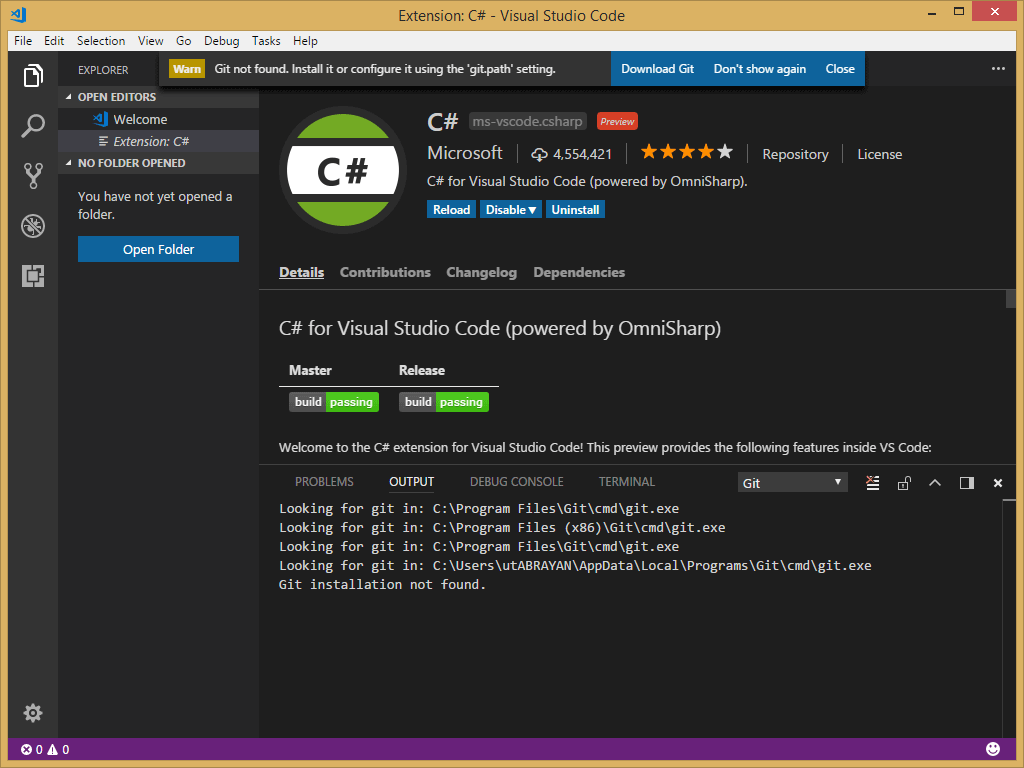This screenshot has height=768, width=1024.
Task: Click Don't show again on the notification
Action: click(x=760, y=69)
